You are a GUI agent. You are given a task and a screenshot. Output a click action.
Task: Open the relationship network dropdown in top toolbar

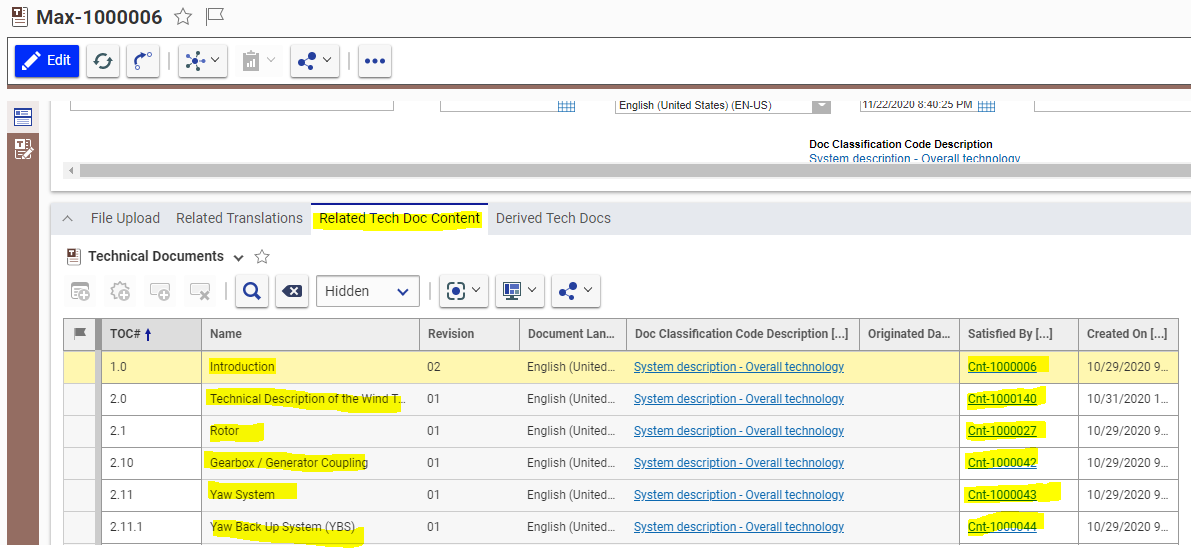tap(203, 61)
